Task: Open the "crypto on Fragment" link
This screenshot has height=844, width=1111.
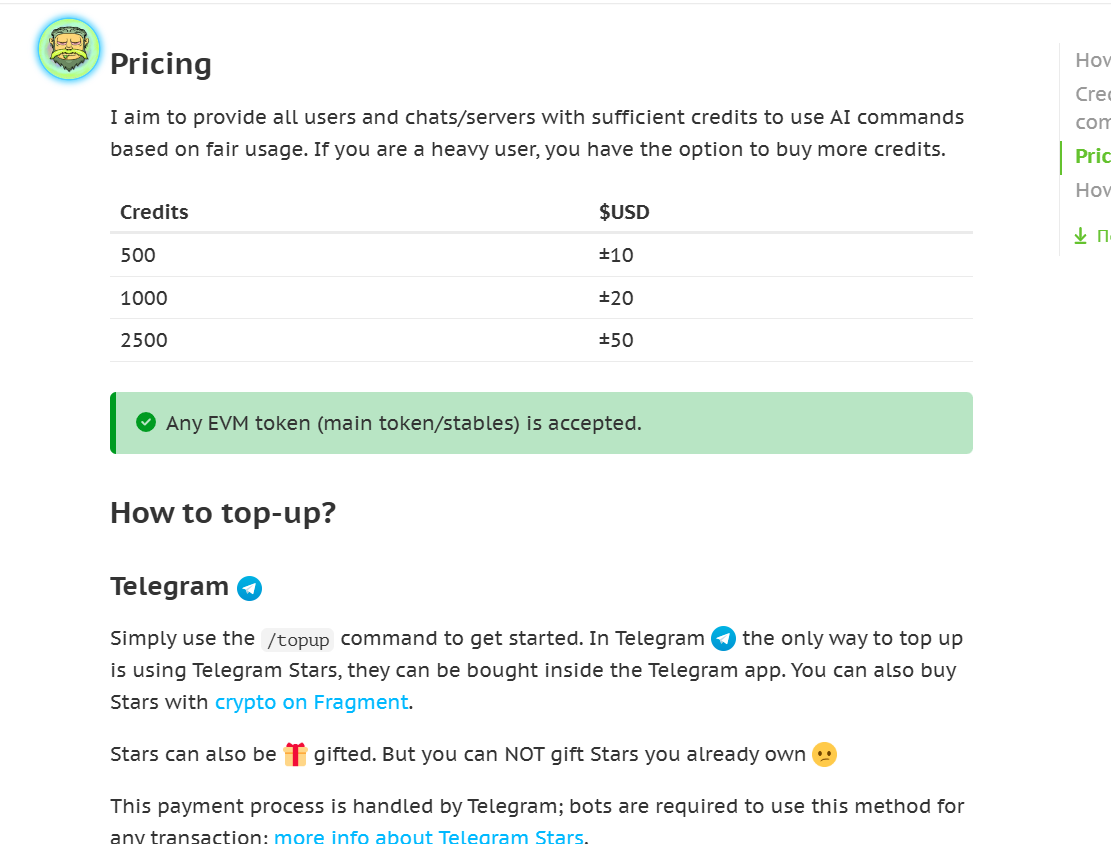Action: pyautogui.click(x=311, y=702)
